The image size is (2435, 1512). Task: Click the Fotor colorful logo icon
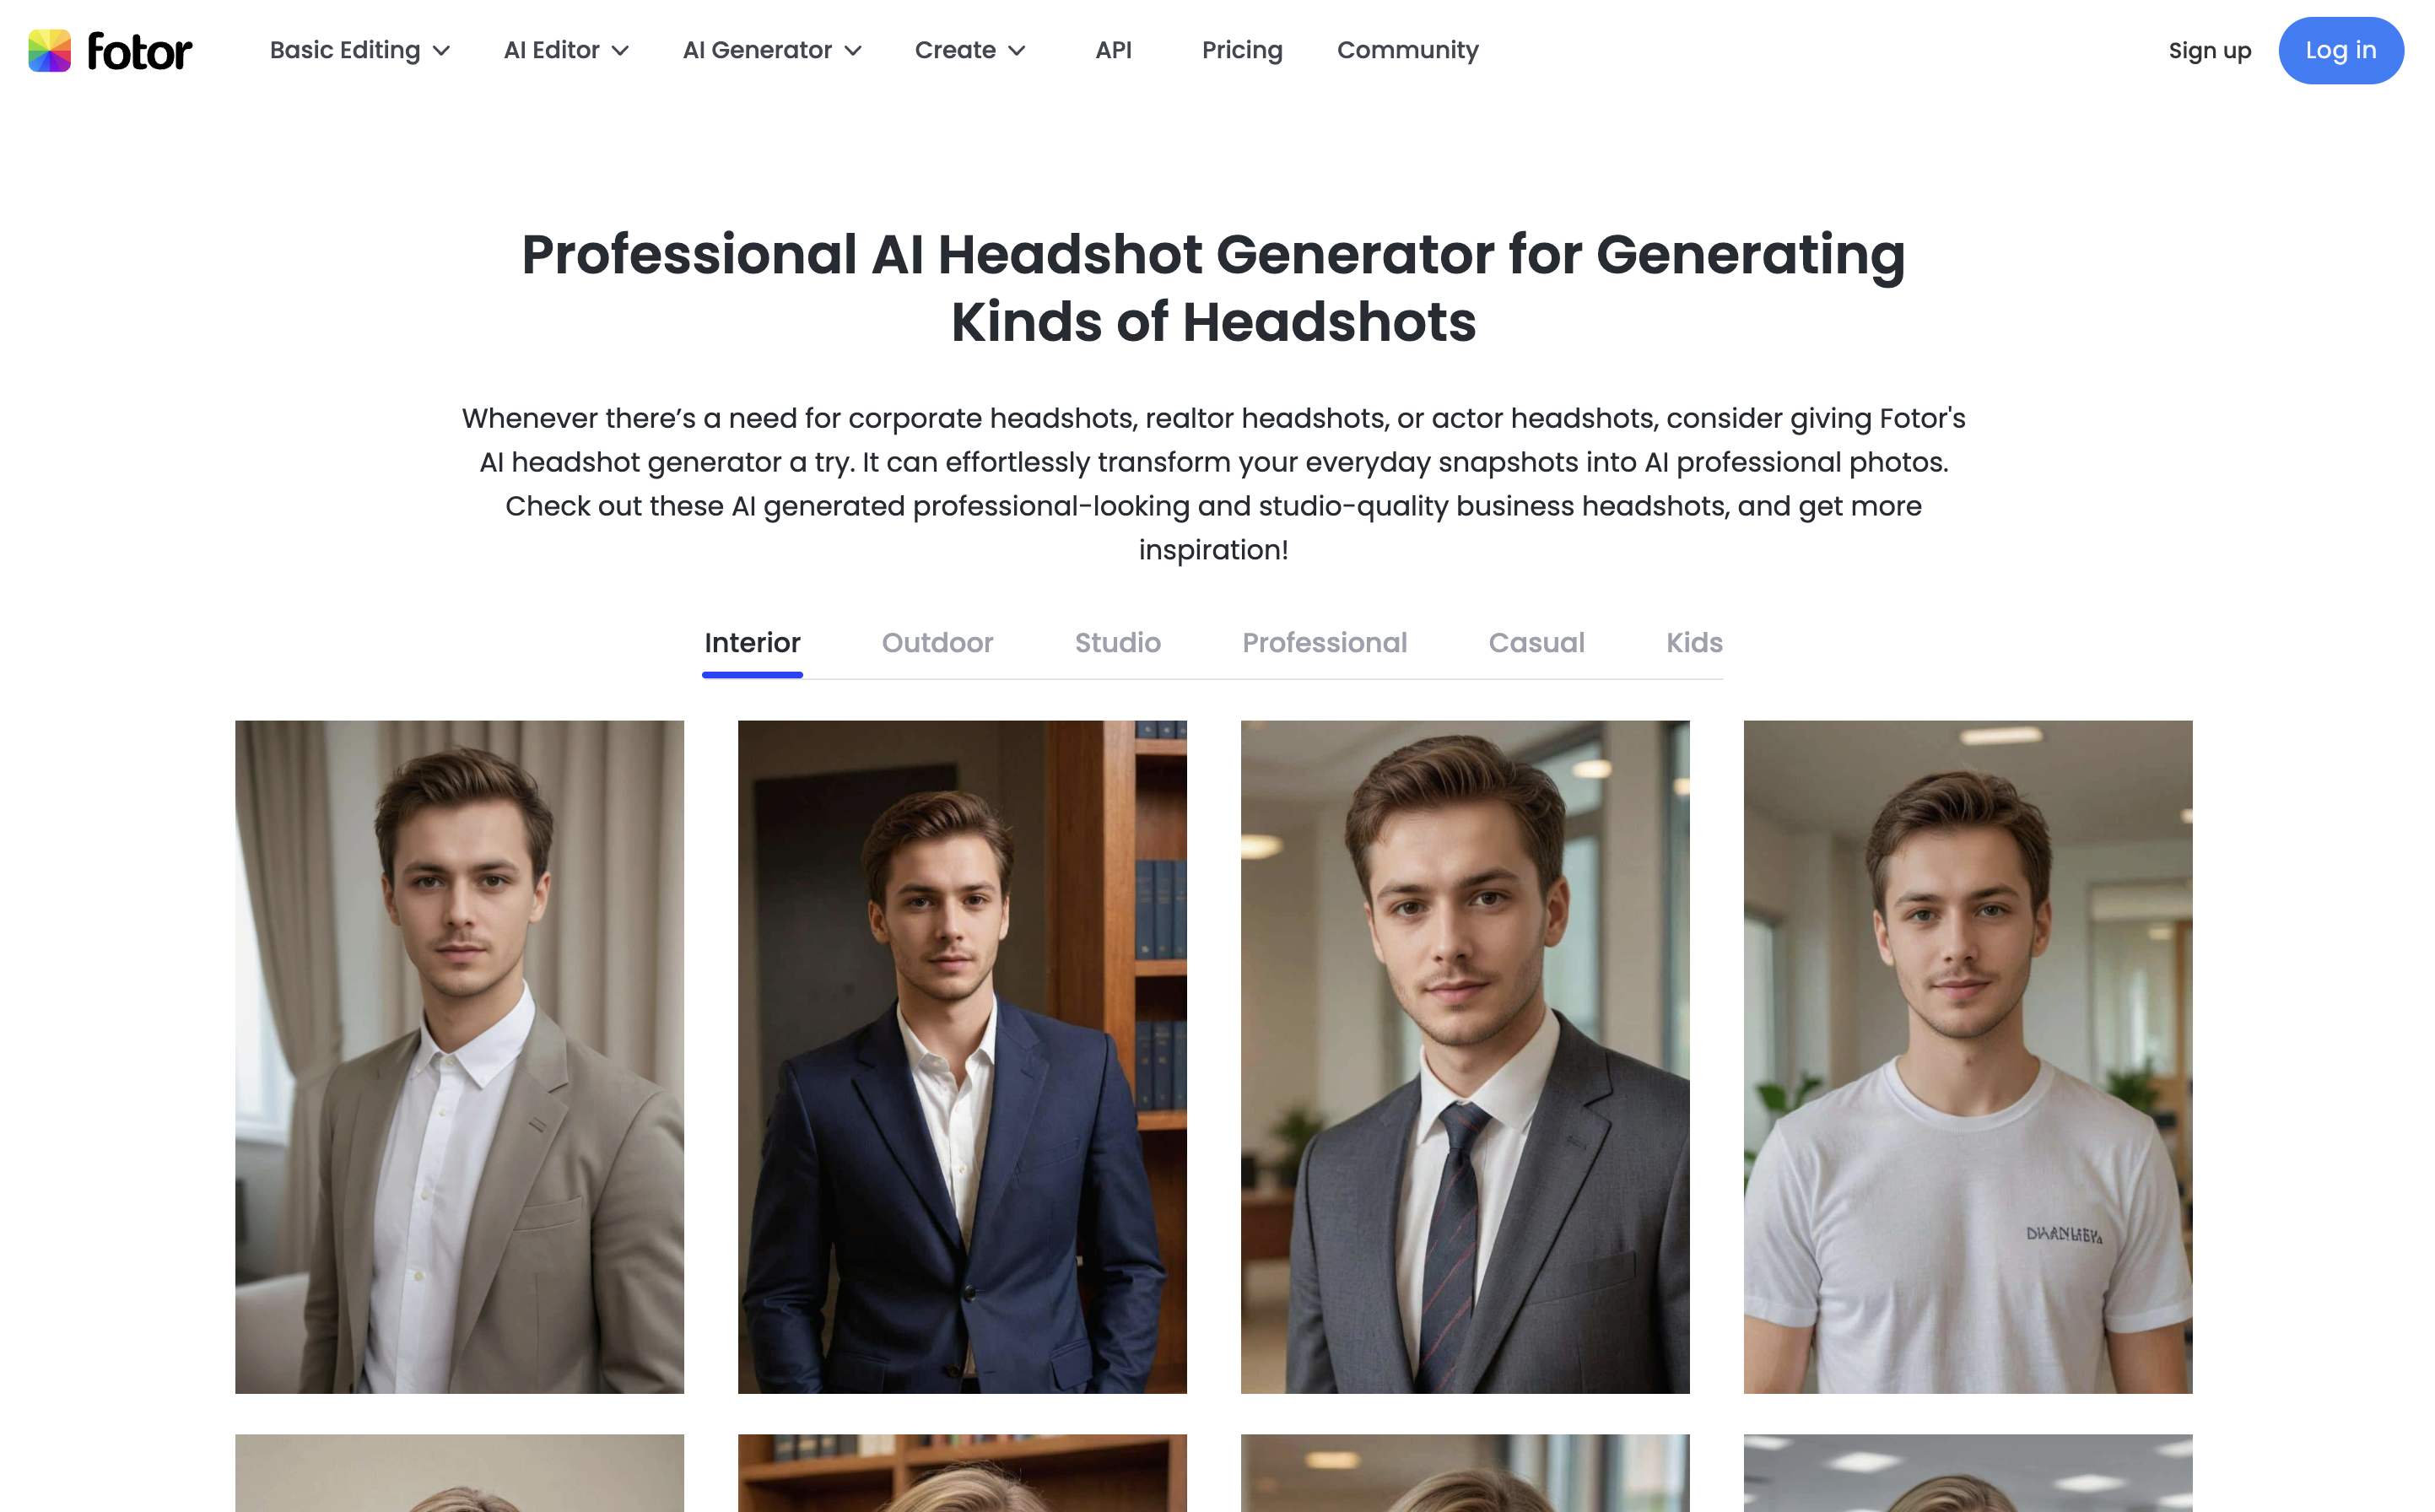click(x=49, y=51)
